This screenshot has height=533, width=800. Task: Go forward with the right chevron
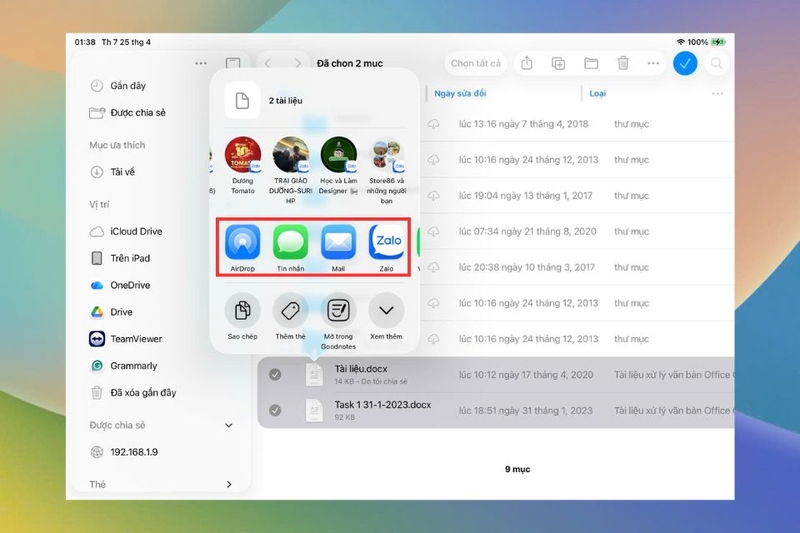pos(297,63)
